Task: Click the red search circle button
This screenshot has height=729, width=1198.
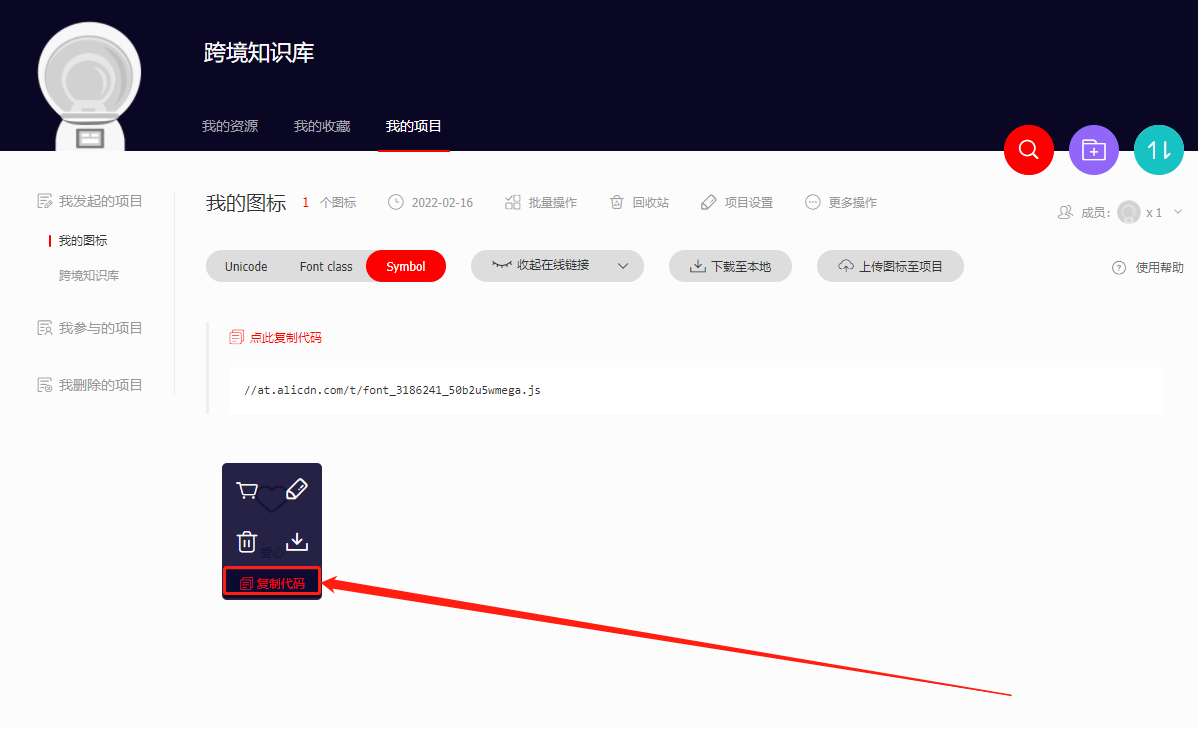Action: (1029, 150)
